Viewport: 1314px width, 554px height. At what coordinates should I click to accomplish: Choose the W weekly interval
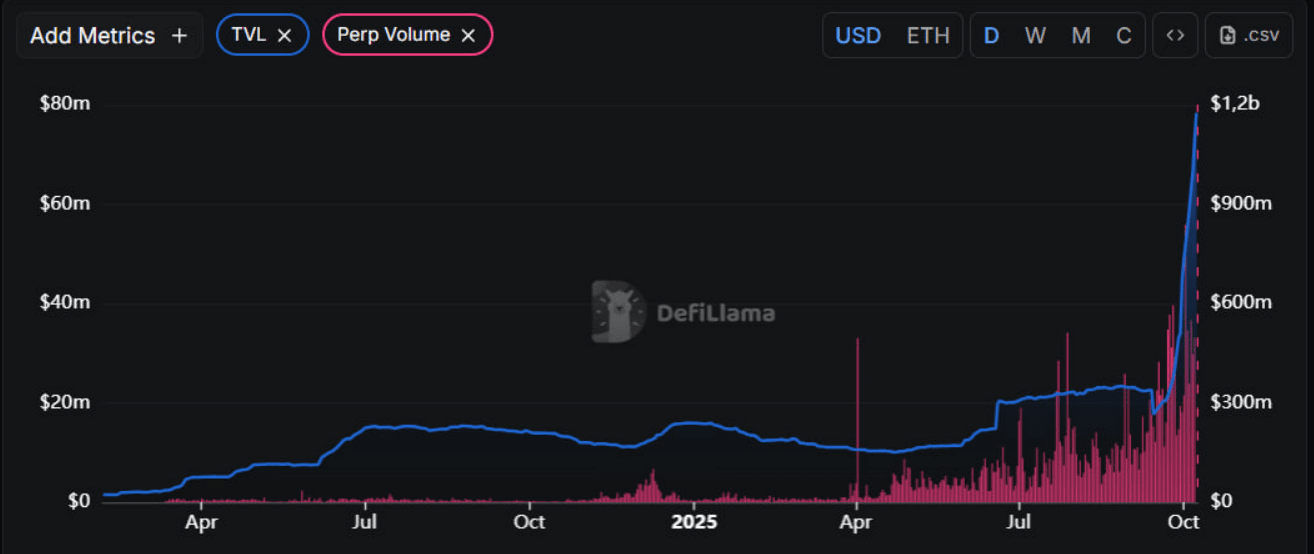(x=1035, y=35)
